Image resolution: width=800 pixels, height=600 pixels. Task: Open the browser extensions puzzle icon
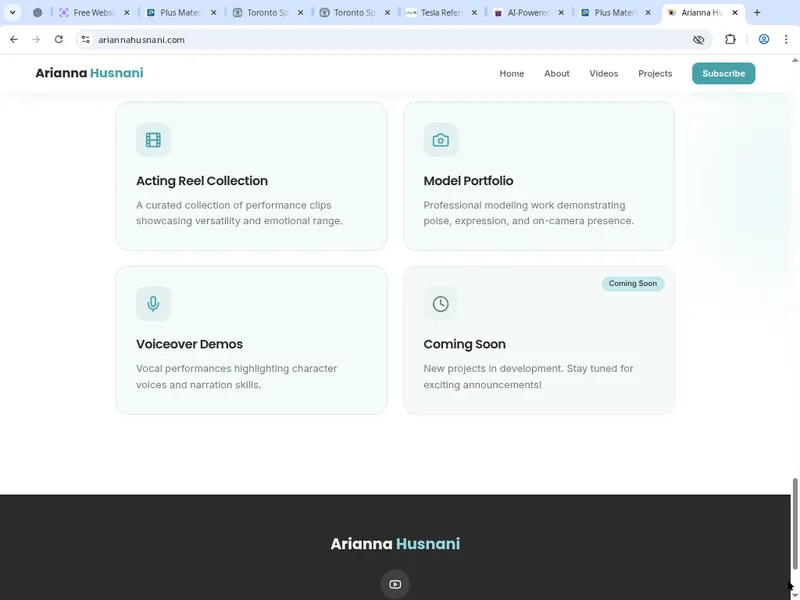730,39
